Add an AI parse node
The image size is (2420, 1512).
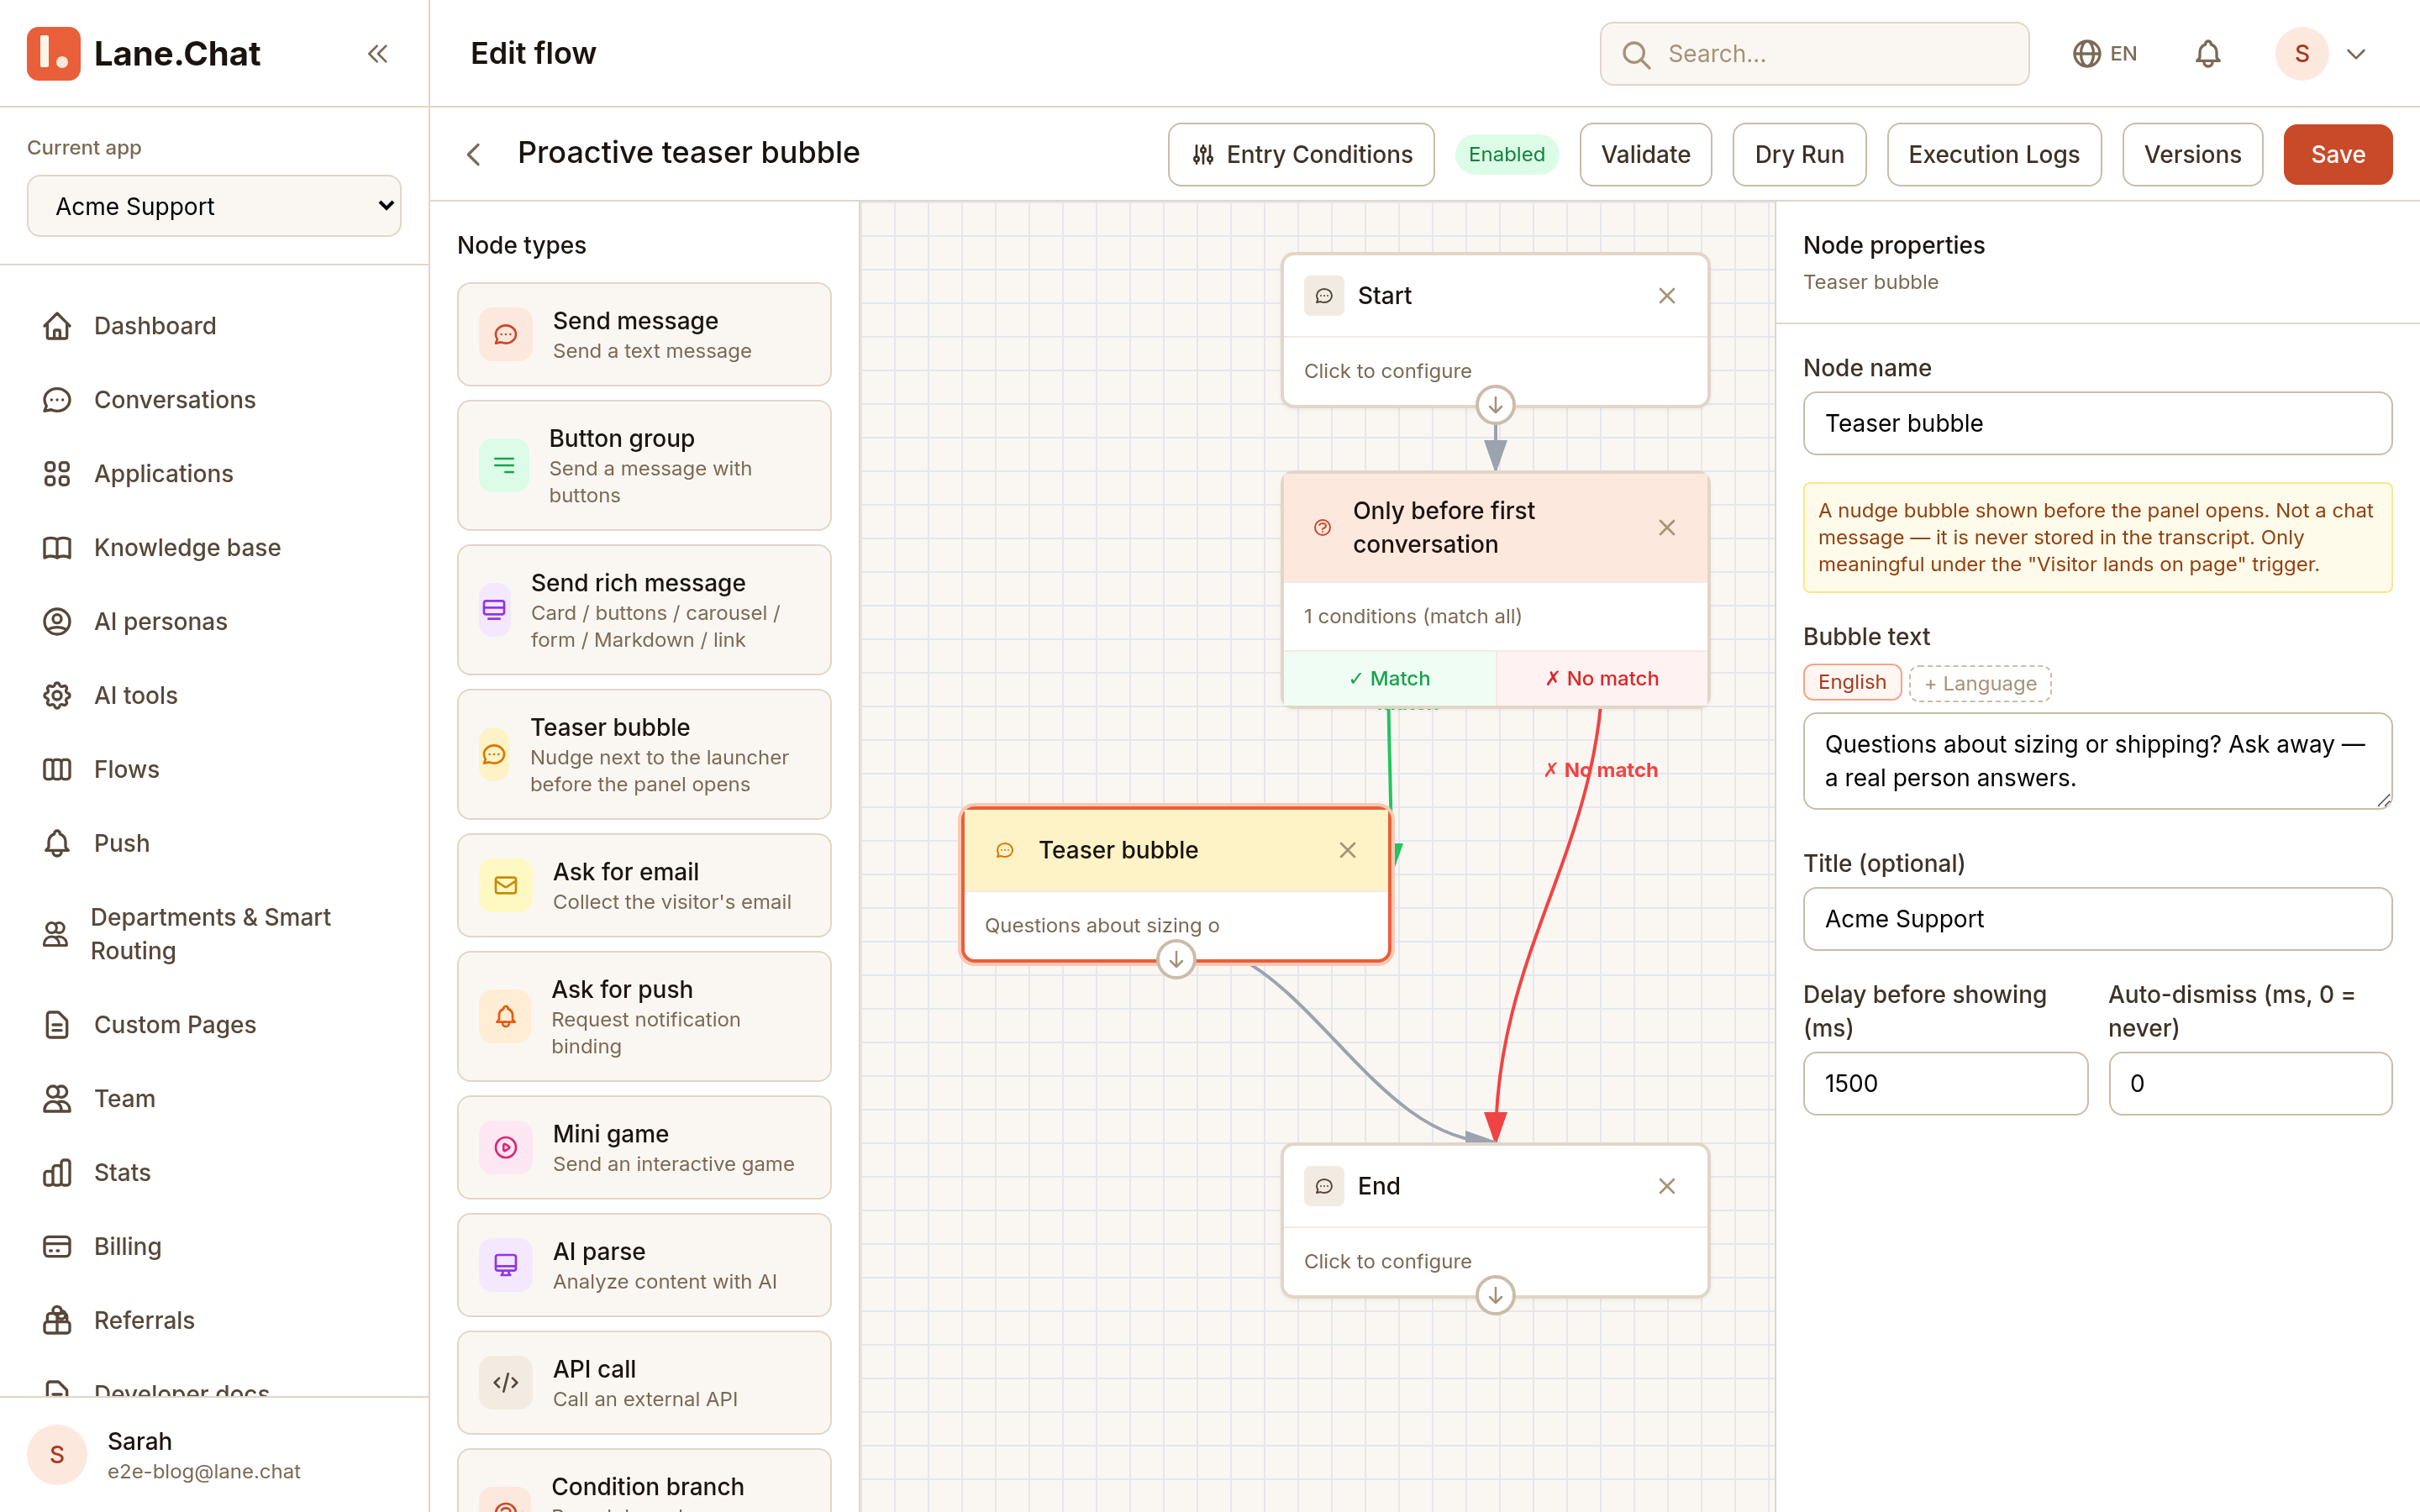(x=644, y=1266)
